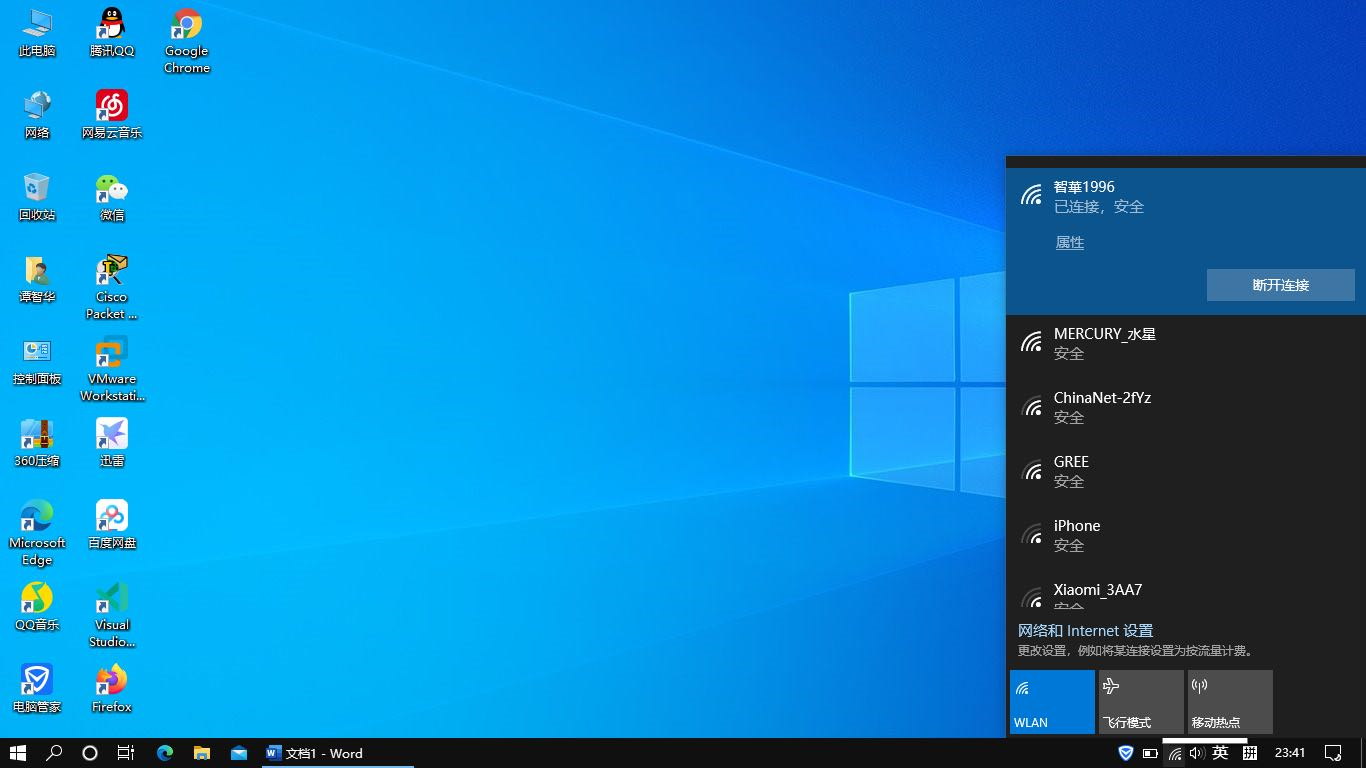Open Task View on taskbar
Image resolution: width=1366 pixels, height=768 pixels.
pyautogui.click(x=126, y=753)
